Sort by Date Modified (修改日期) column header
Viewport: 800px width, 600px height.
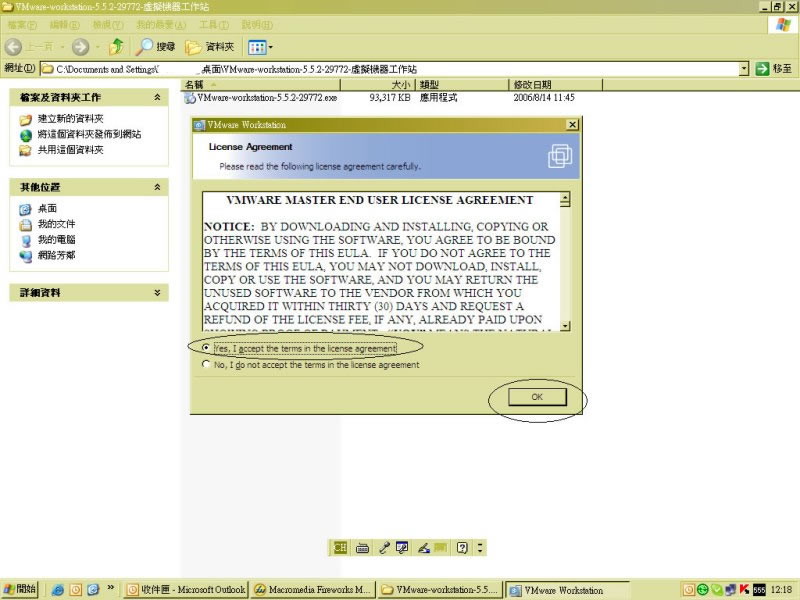click(556, 85)
